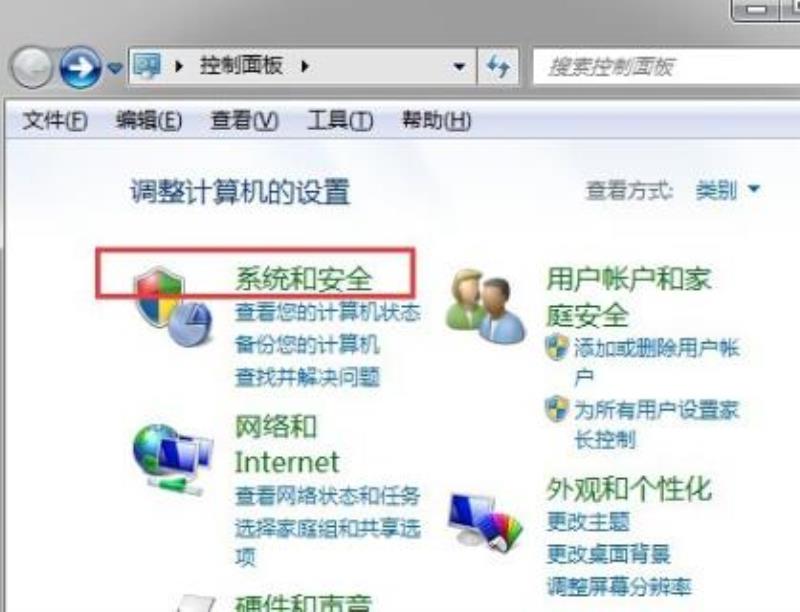The image size is (800, 612).
Task: Open the 查看(V) menu
Action: (x=244, y=121)
